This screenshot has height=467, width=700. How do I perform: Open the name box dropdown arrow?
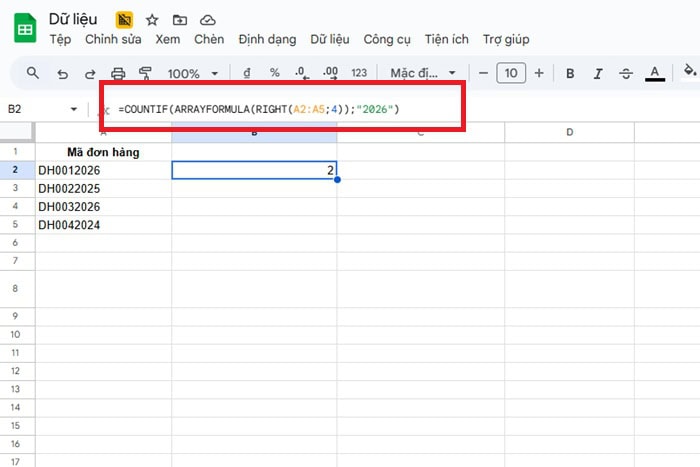[x=74, y=109]
